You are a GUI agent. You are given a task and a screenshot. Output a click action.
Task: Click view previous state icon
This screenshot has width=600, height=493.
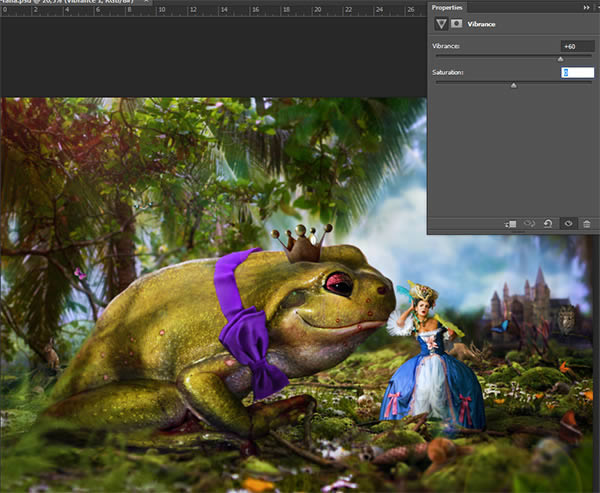(x=530, y=224)
